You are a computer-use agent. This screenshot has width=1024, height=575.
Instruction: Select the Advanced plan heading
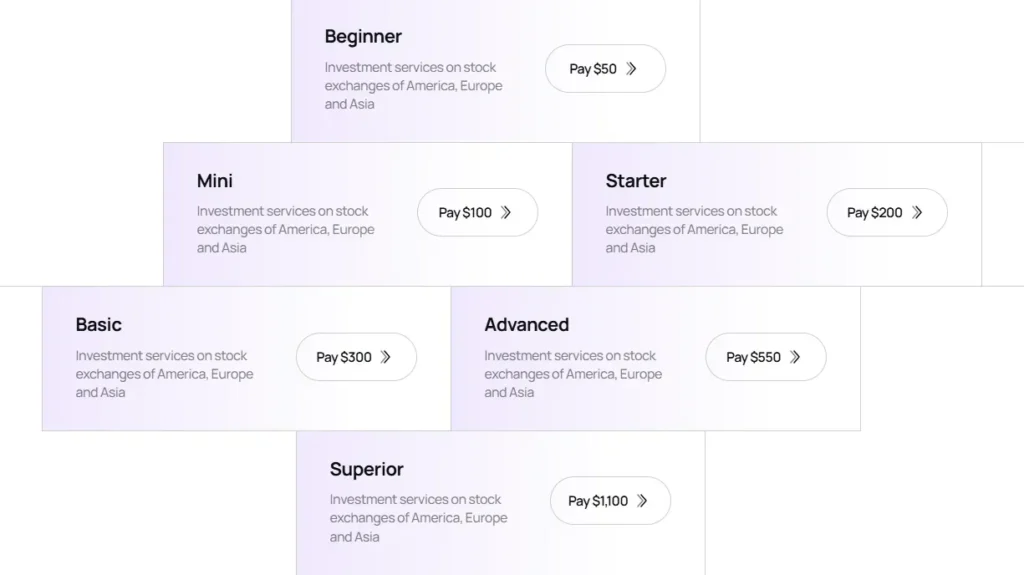point(527,325)
